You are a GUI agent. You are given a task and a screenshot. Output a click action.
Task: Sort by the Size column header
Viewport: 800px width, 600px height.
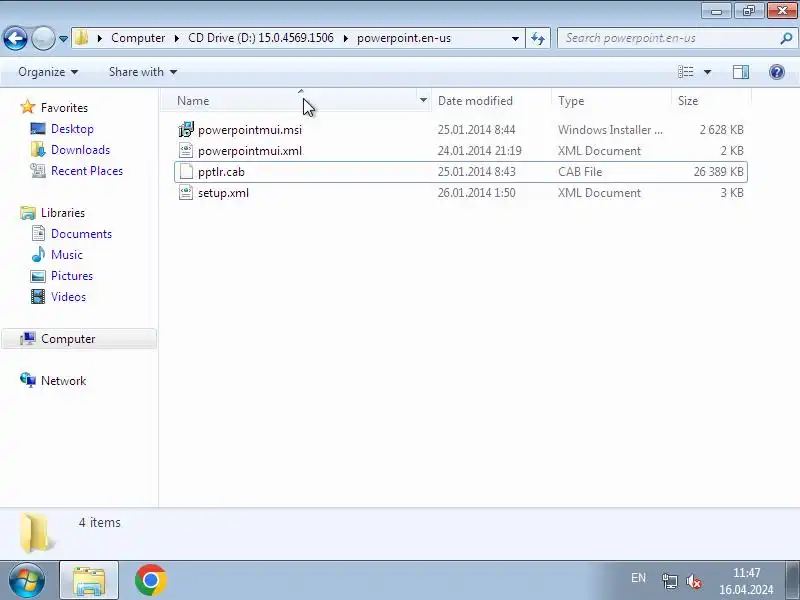pos(711,101)
